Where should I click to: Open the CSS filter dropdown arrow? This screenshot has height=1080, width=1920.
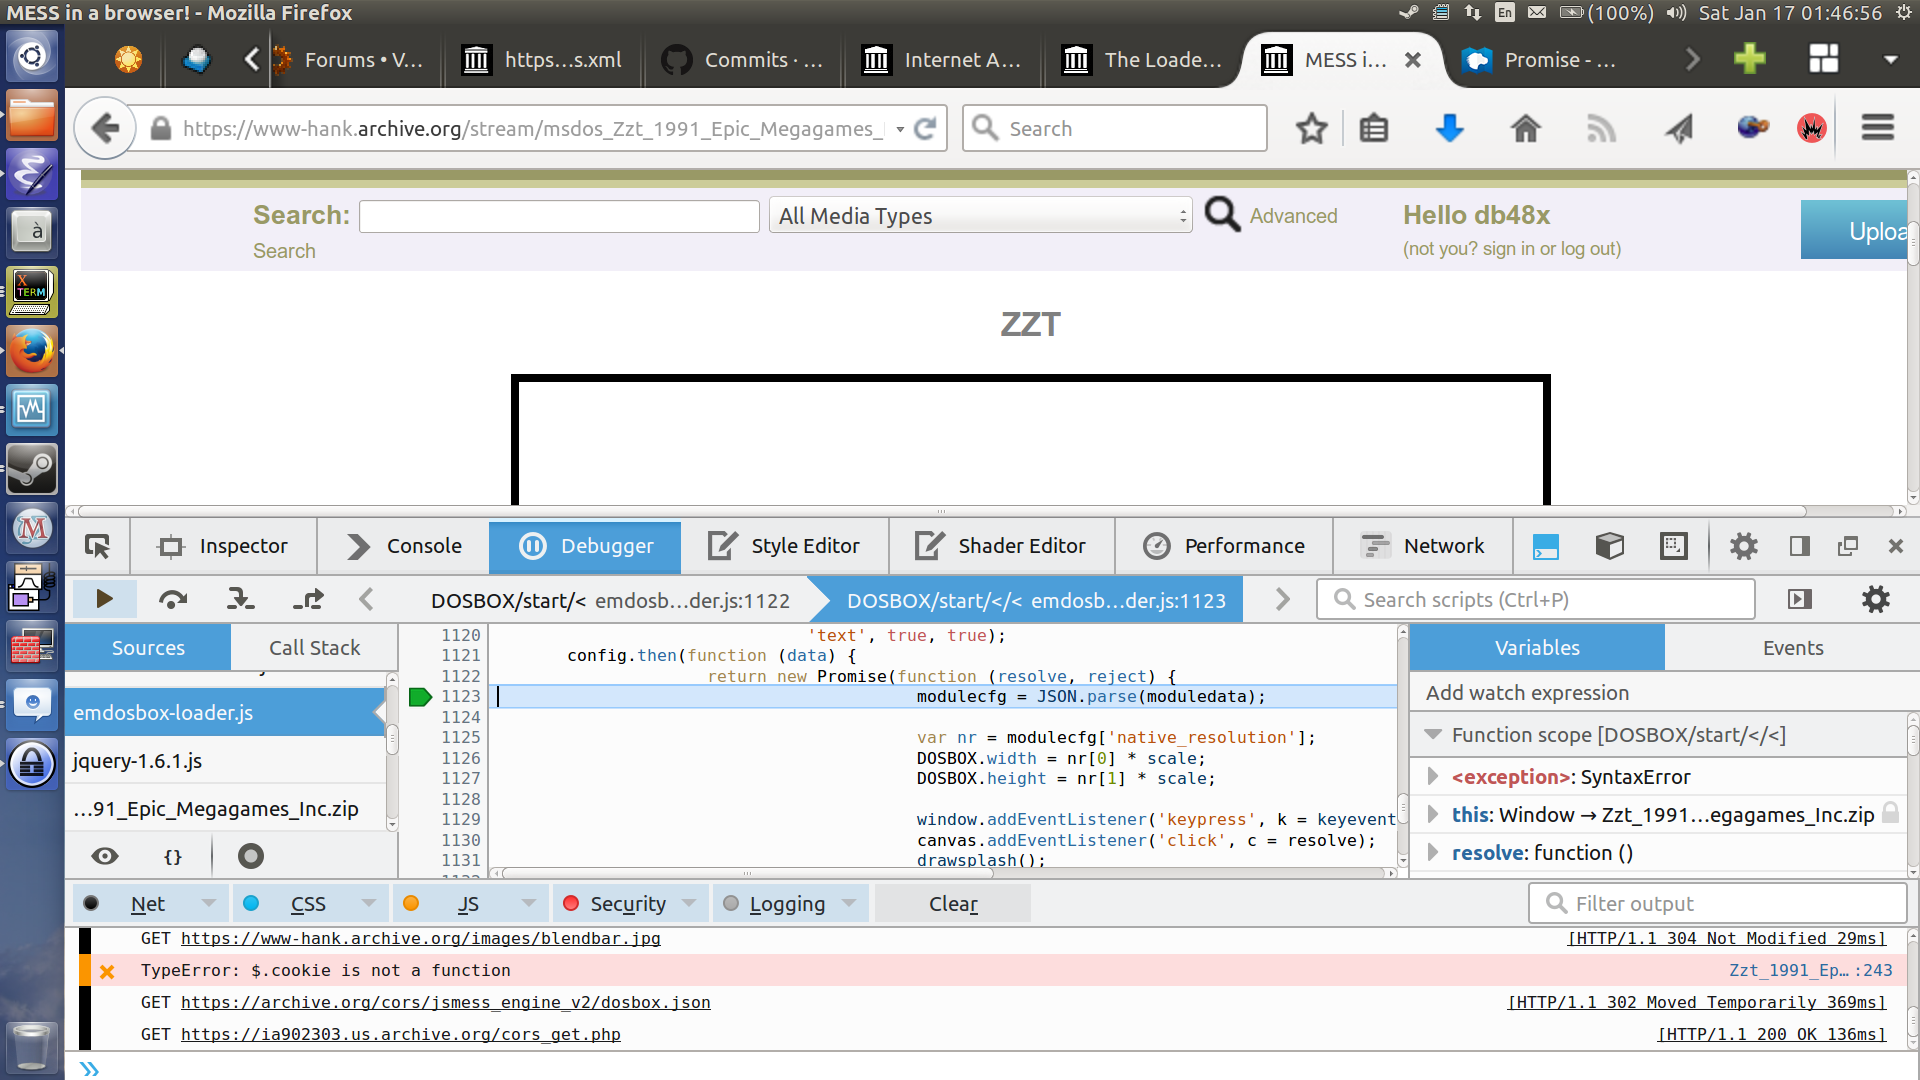pos(369,903)
